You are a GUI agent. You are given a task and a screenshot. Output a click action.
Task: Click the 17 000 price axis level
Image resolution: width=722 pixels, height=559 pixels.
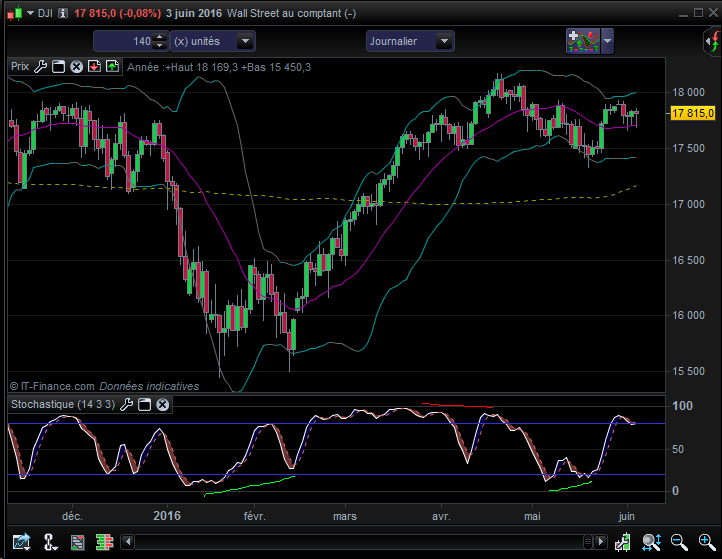point(688,204)
